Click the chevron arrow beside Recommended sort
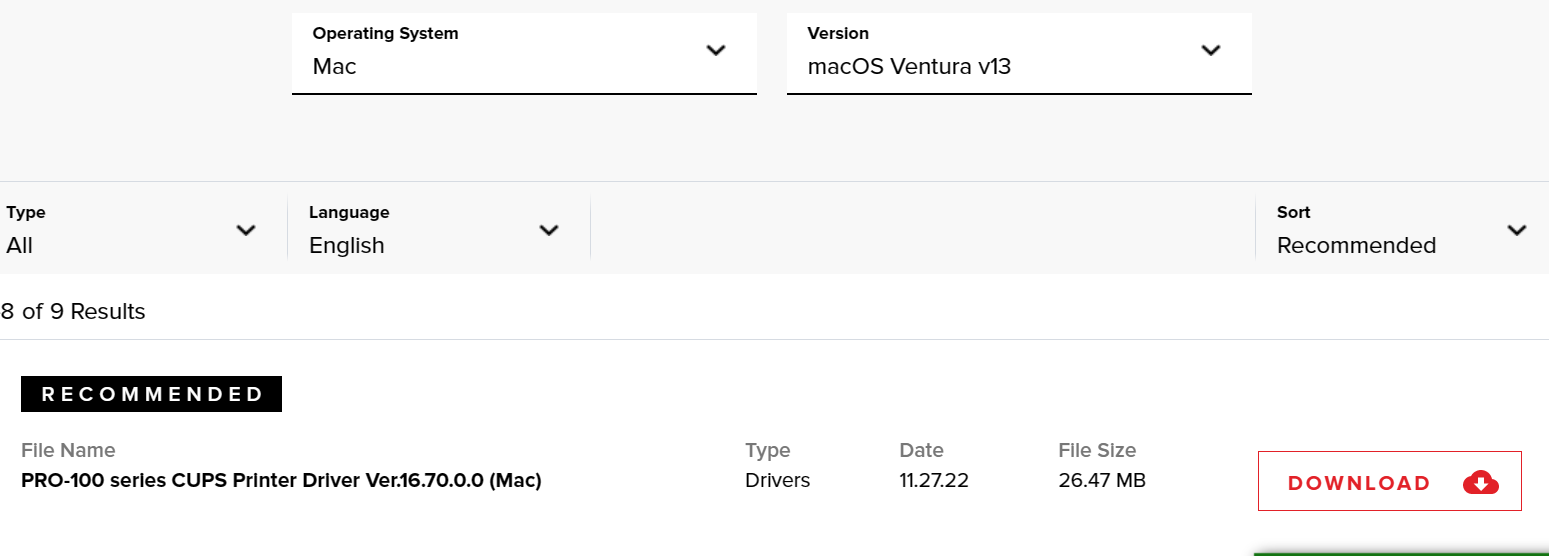The image size is (1549, 556). click(1517, 231)
